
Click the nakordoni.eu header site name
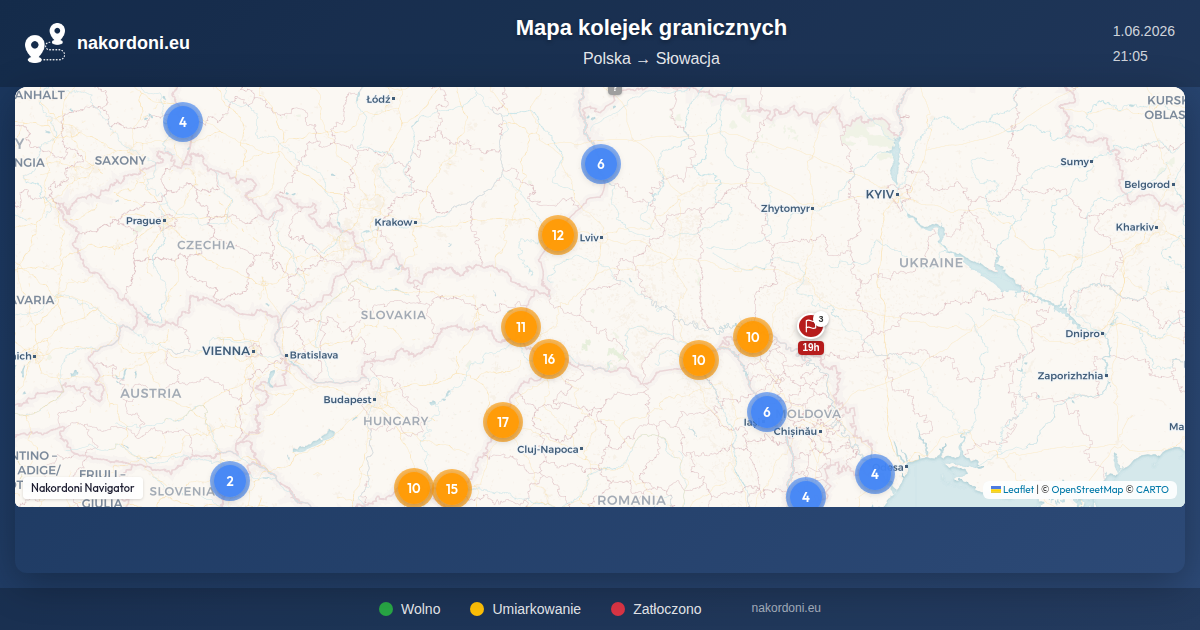[133, 43]
